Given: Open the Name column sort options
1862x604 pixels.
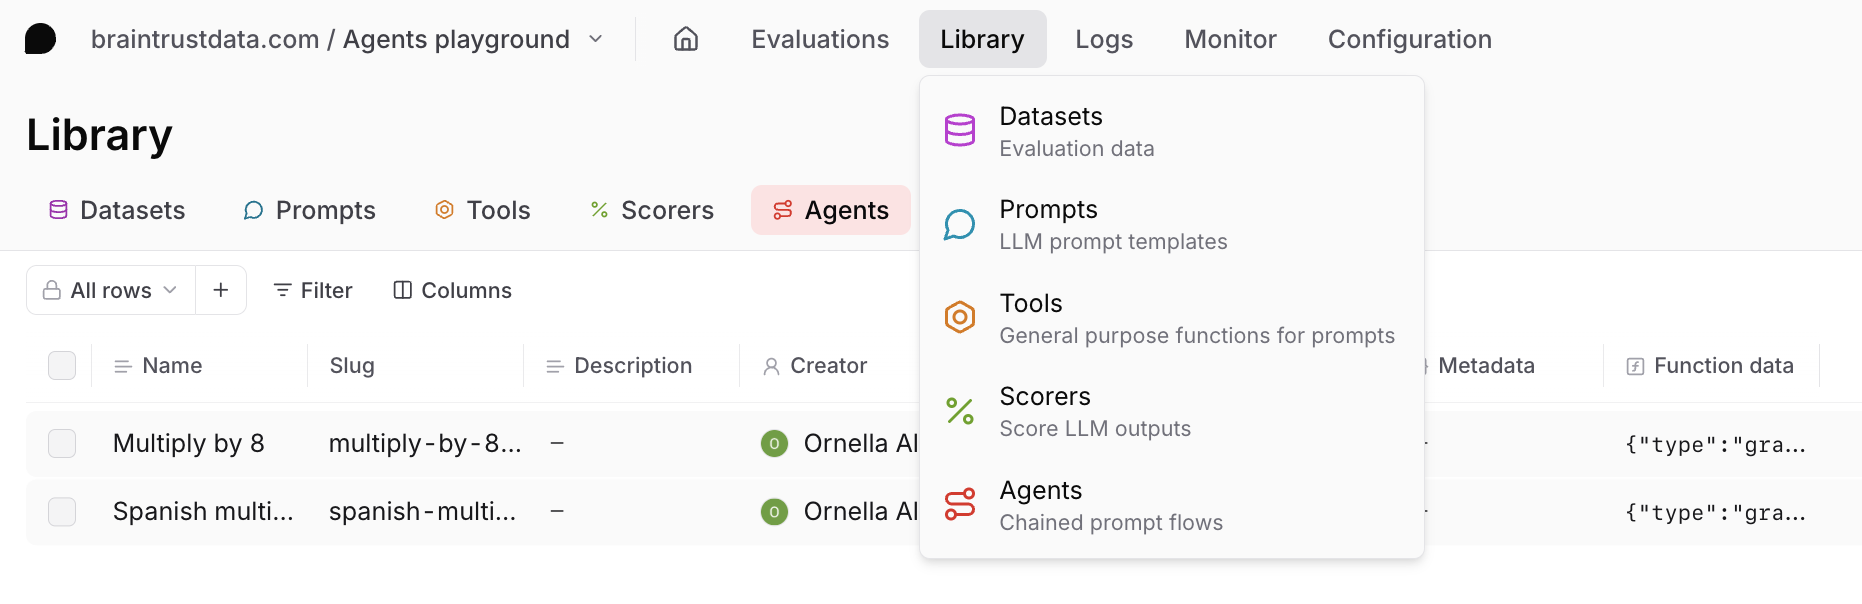Looking at the screenshot, I should (121, 366).
